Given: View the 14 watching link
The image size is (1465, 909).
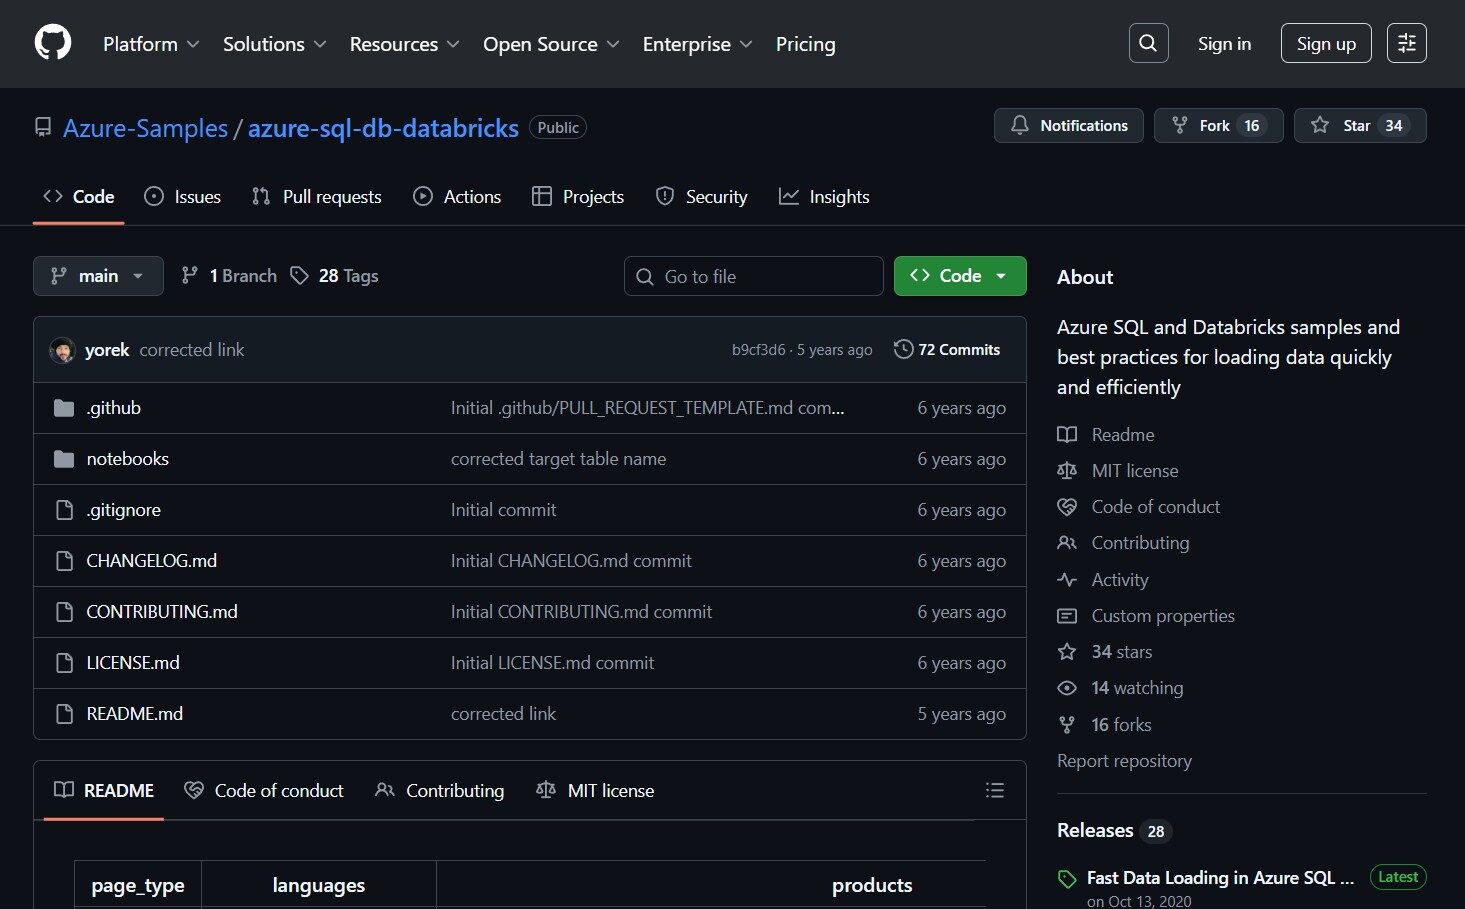Looking at the screenshot, I should (x=1136, y=688).
